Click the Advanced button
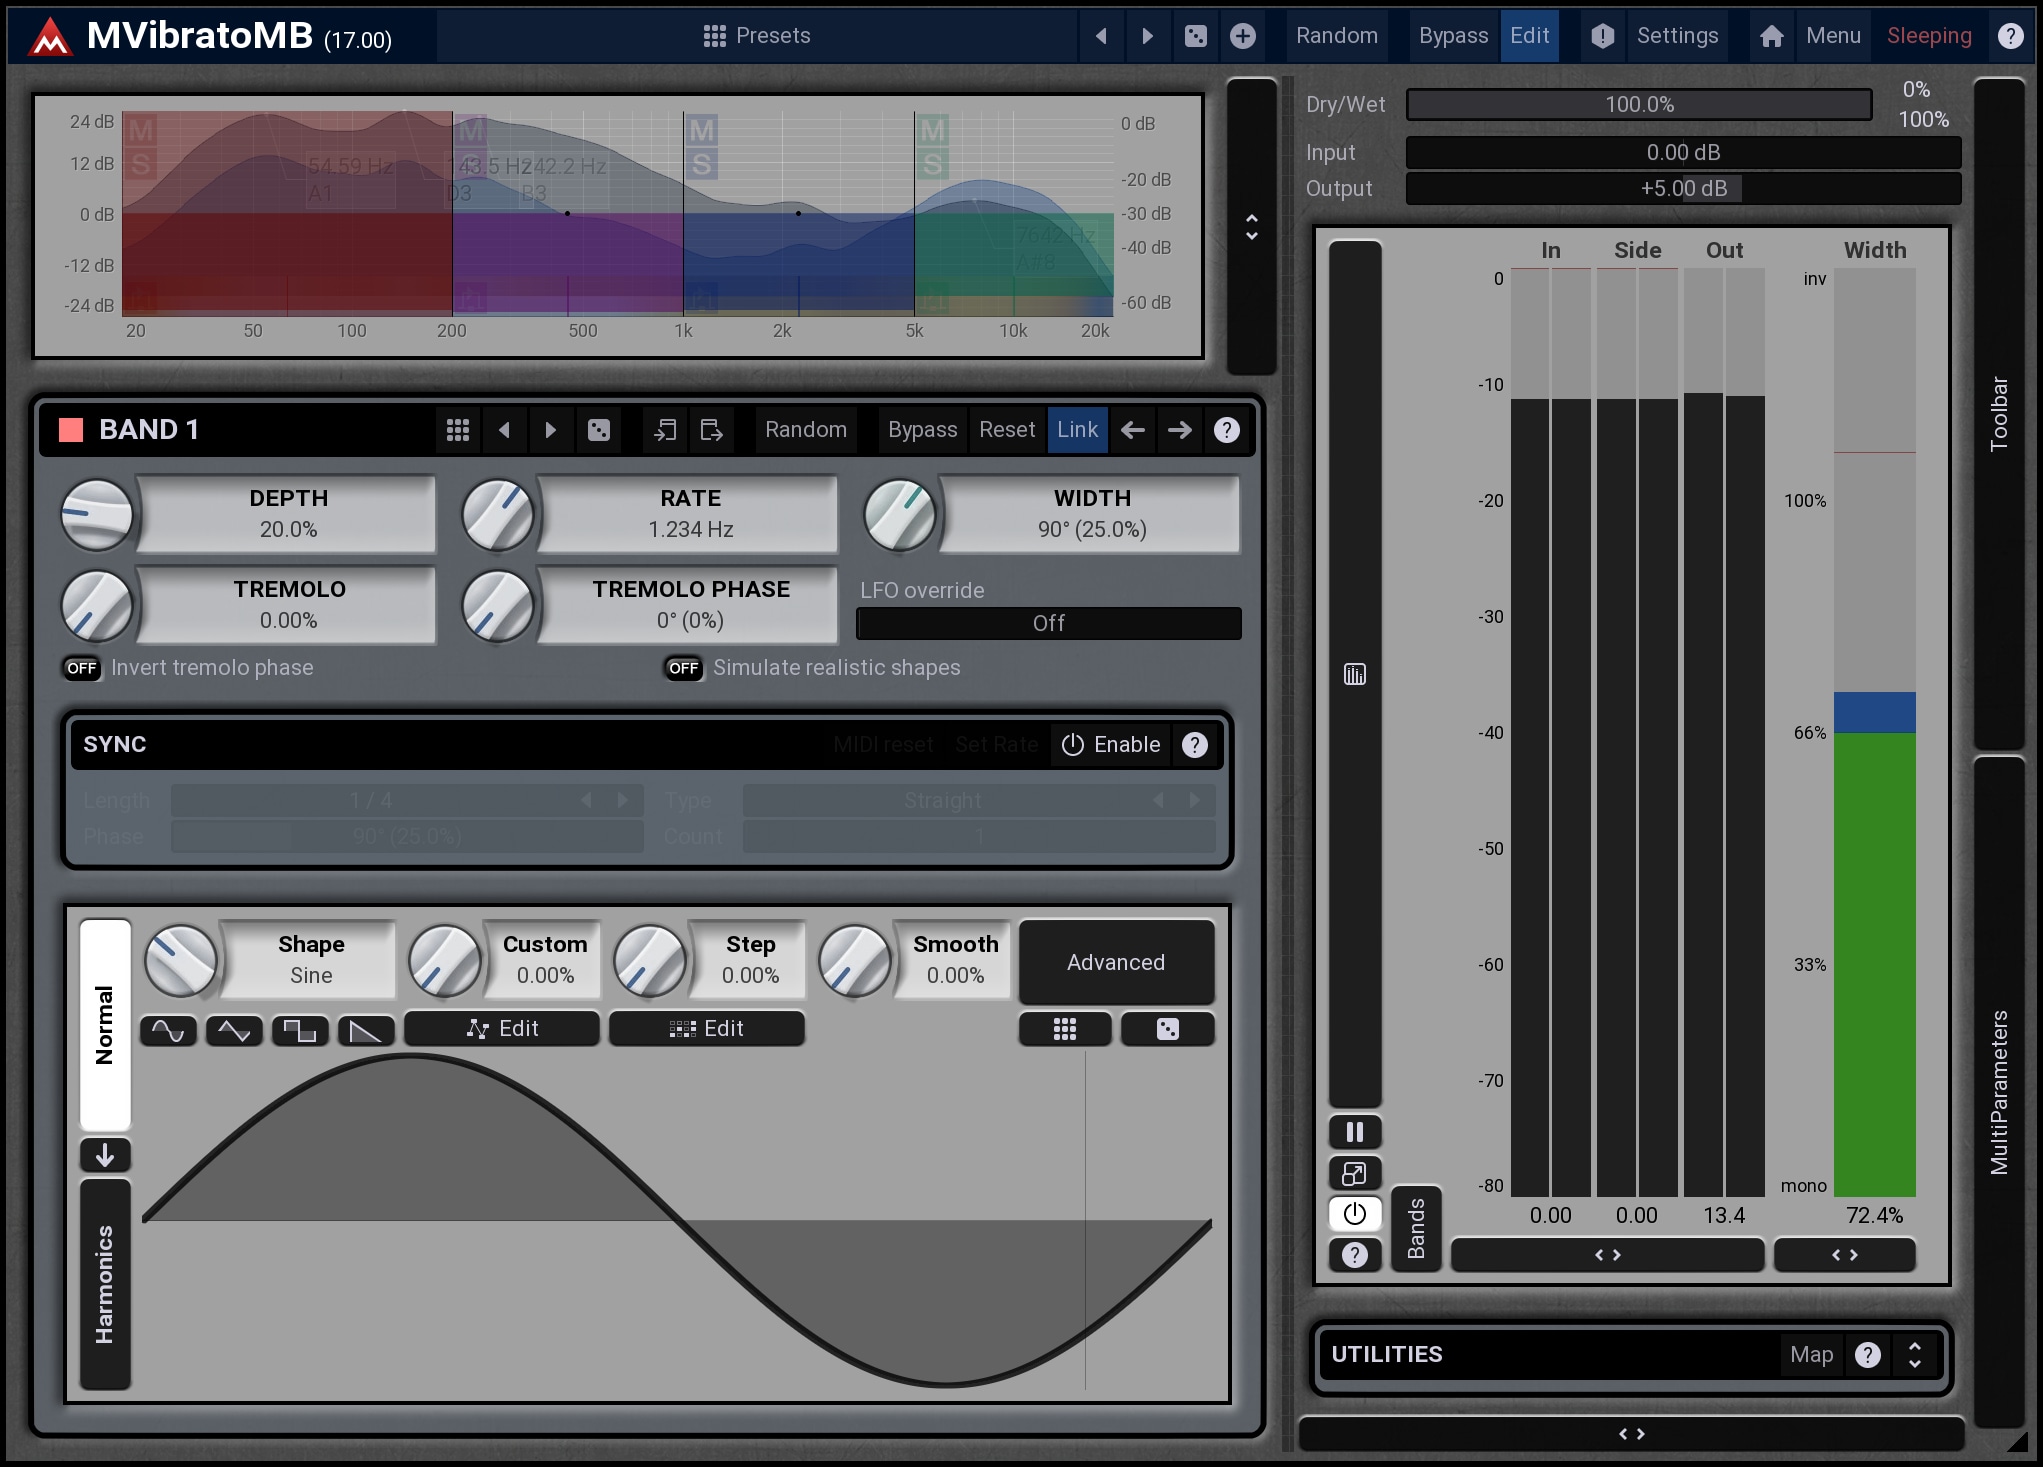The image size is (2043, 1467). coord(1115,962)
